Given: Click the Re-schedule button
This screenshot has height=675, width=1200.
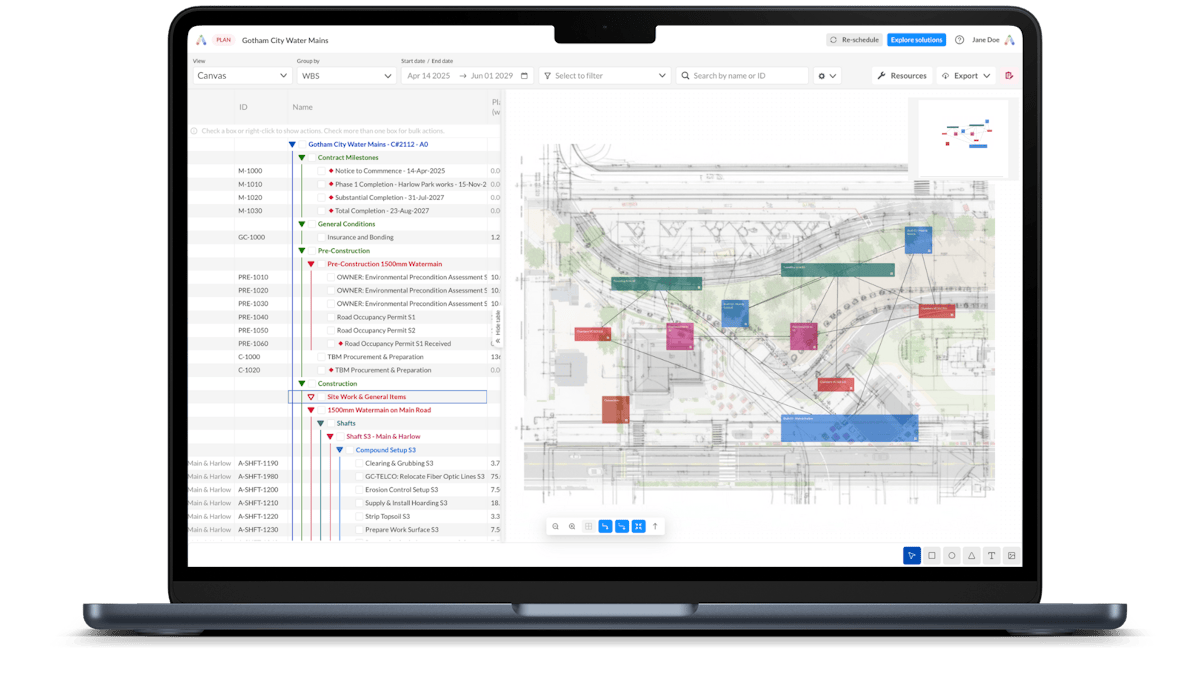Looking at the screenshot, I should 854,39.
